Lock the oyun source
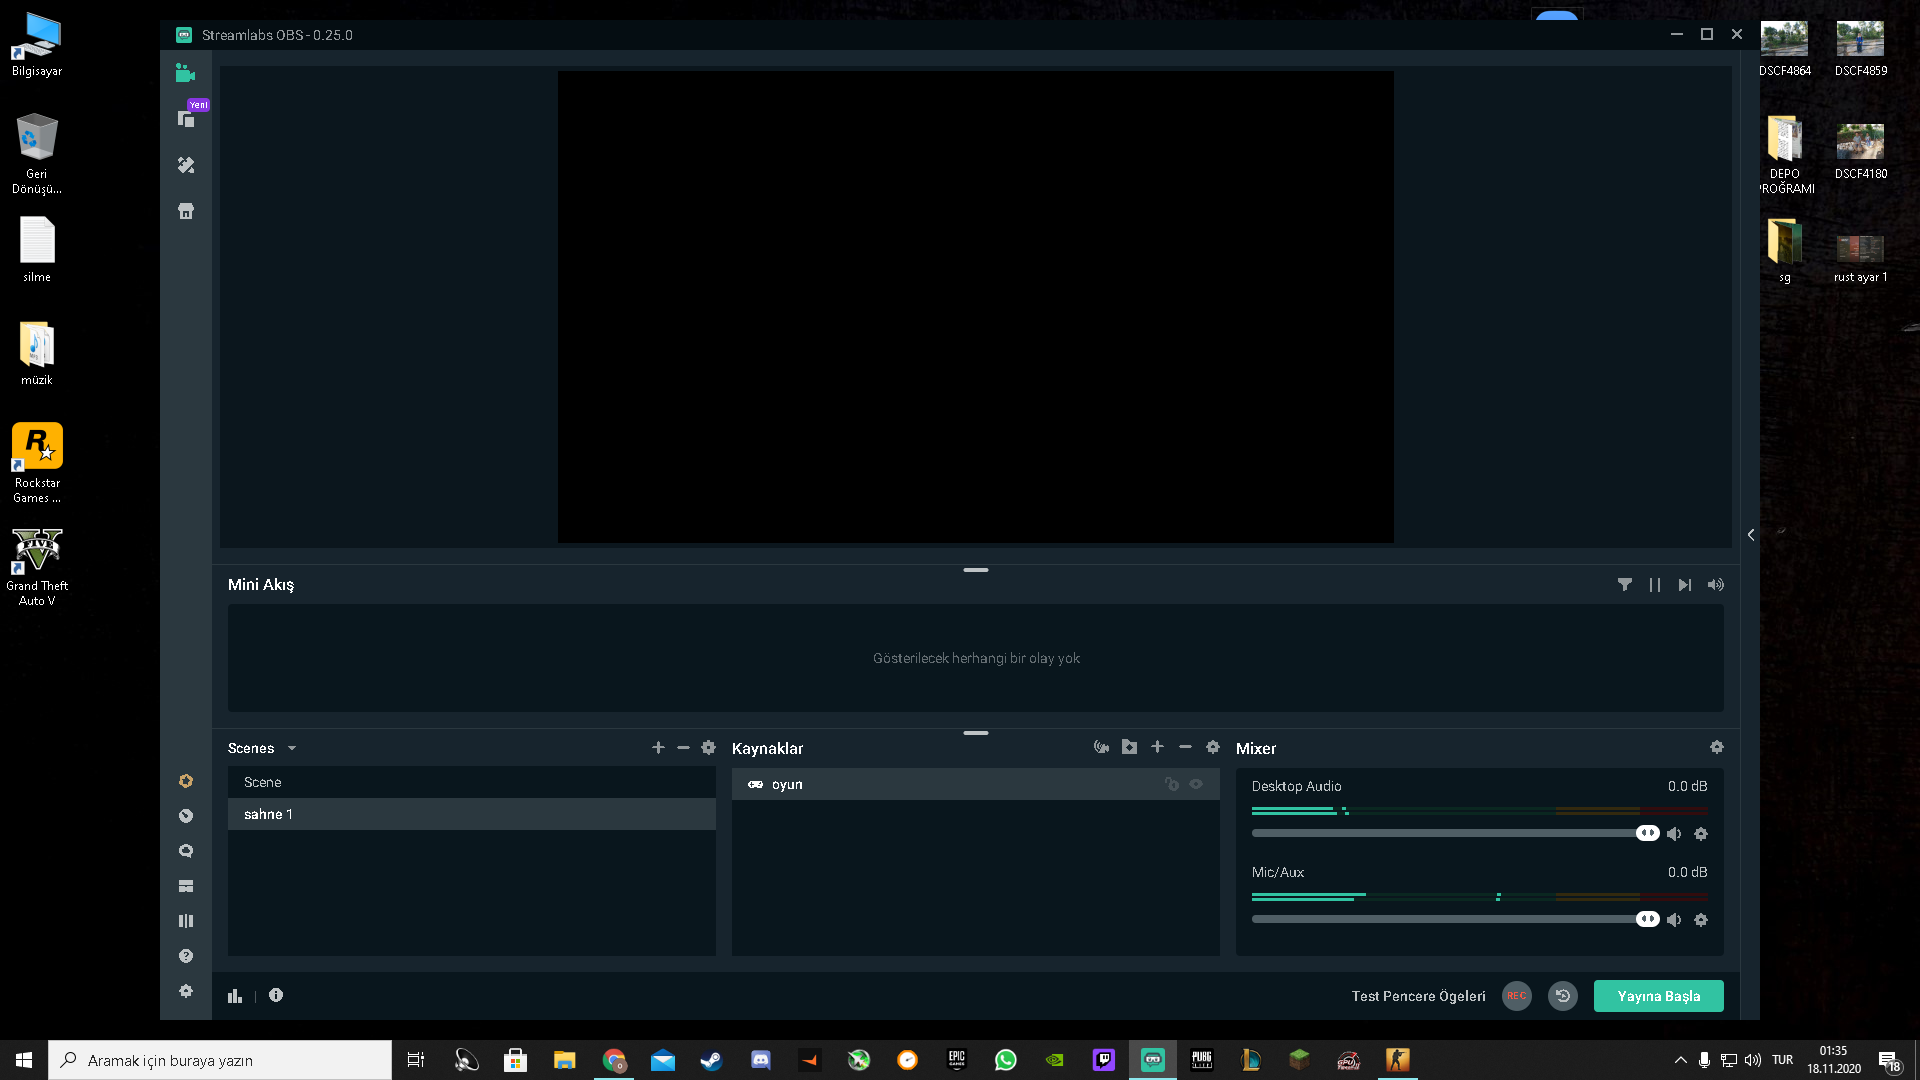The image size is (1920, 1080). click(1172, 784)
